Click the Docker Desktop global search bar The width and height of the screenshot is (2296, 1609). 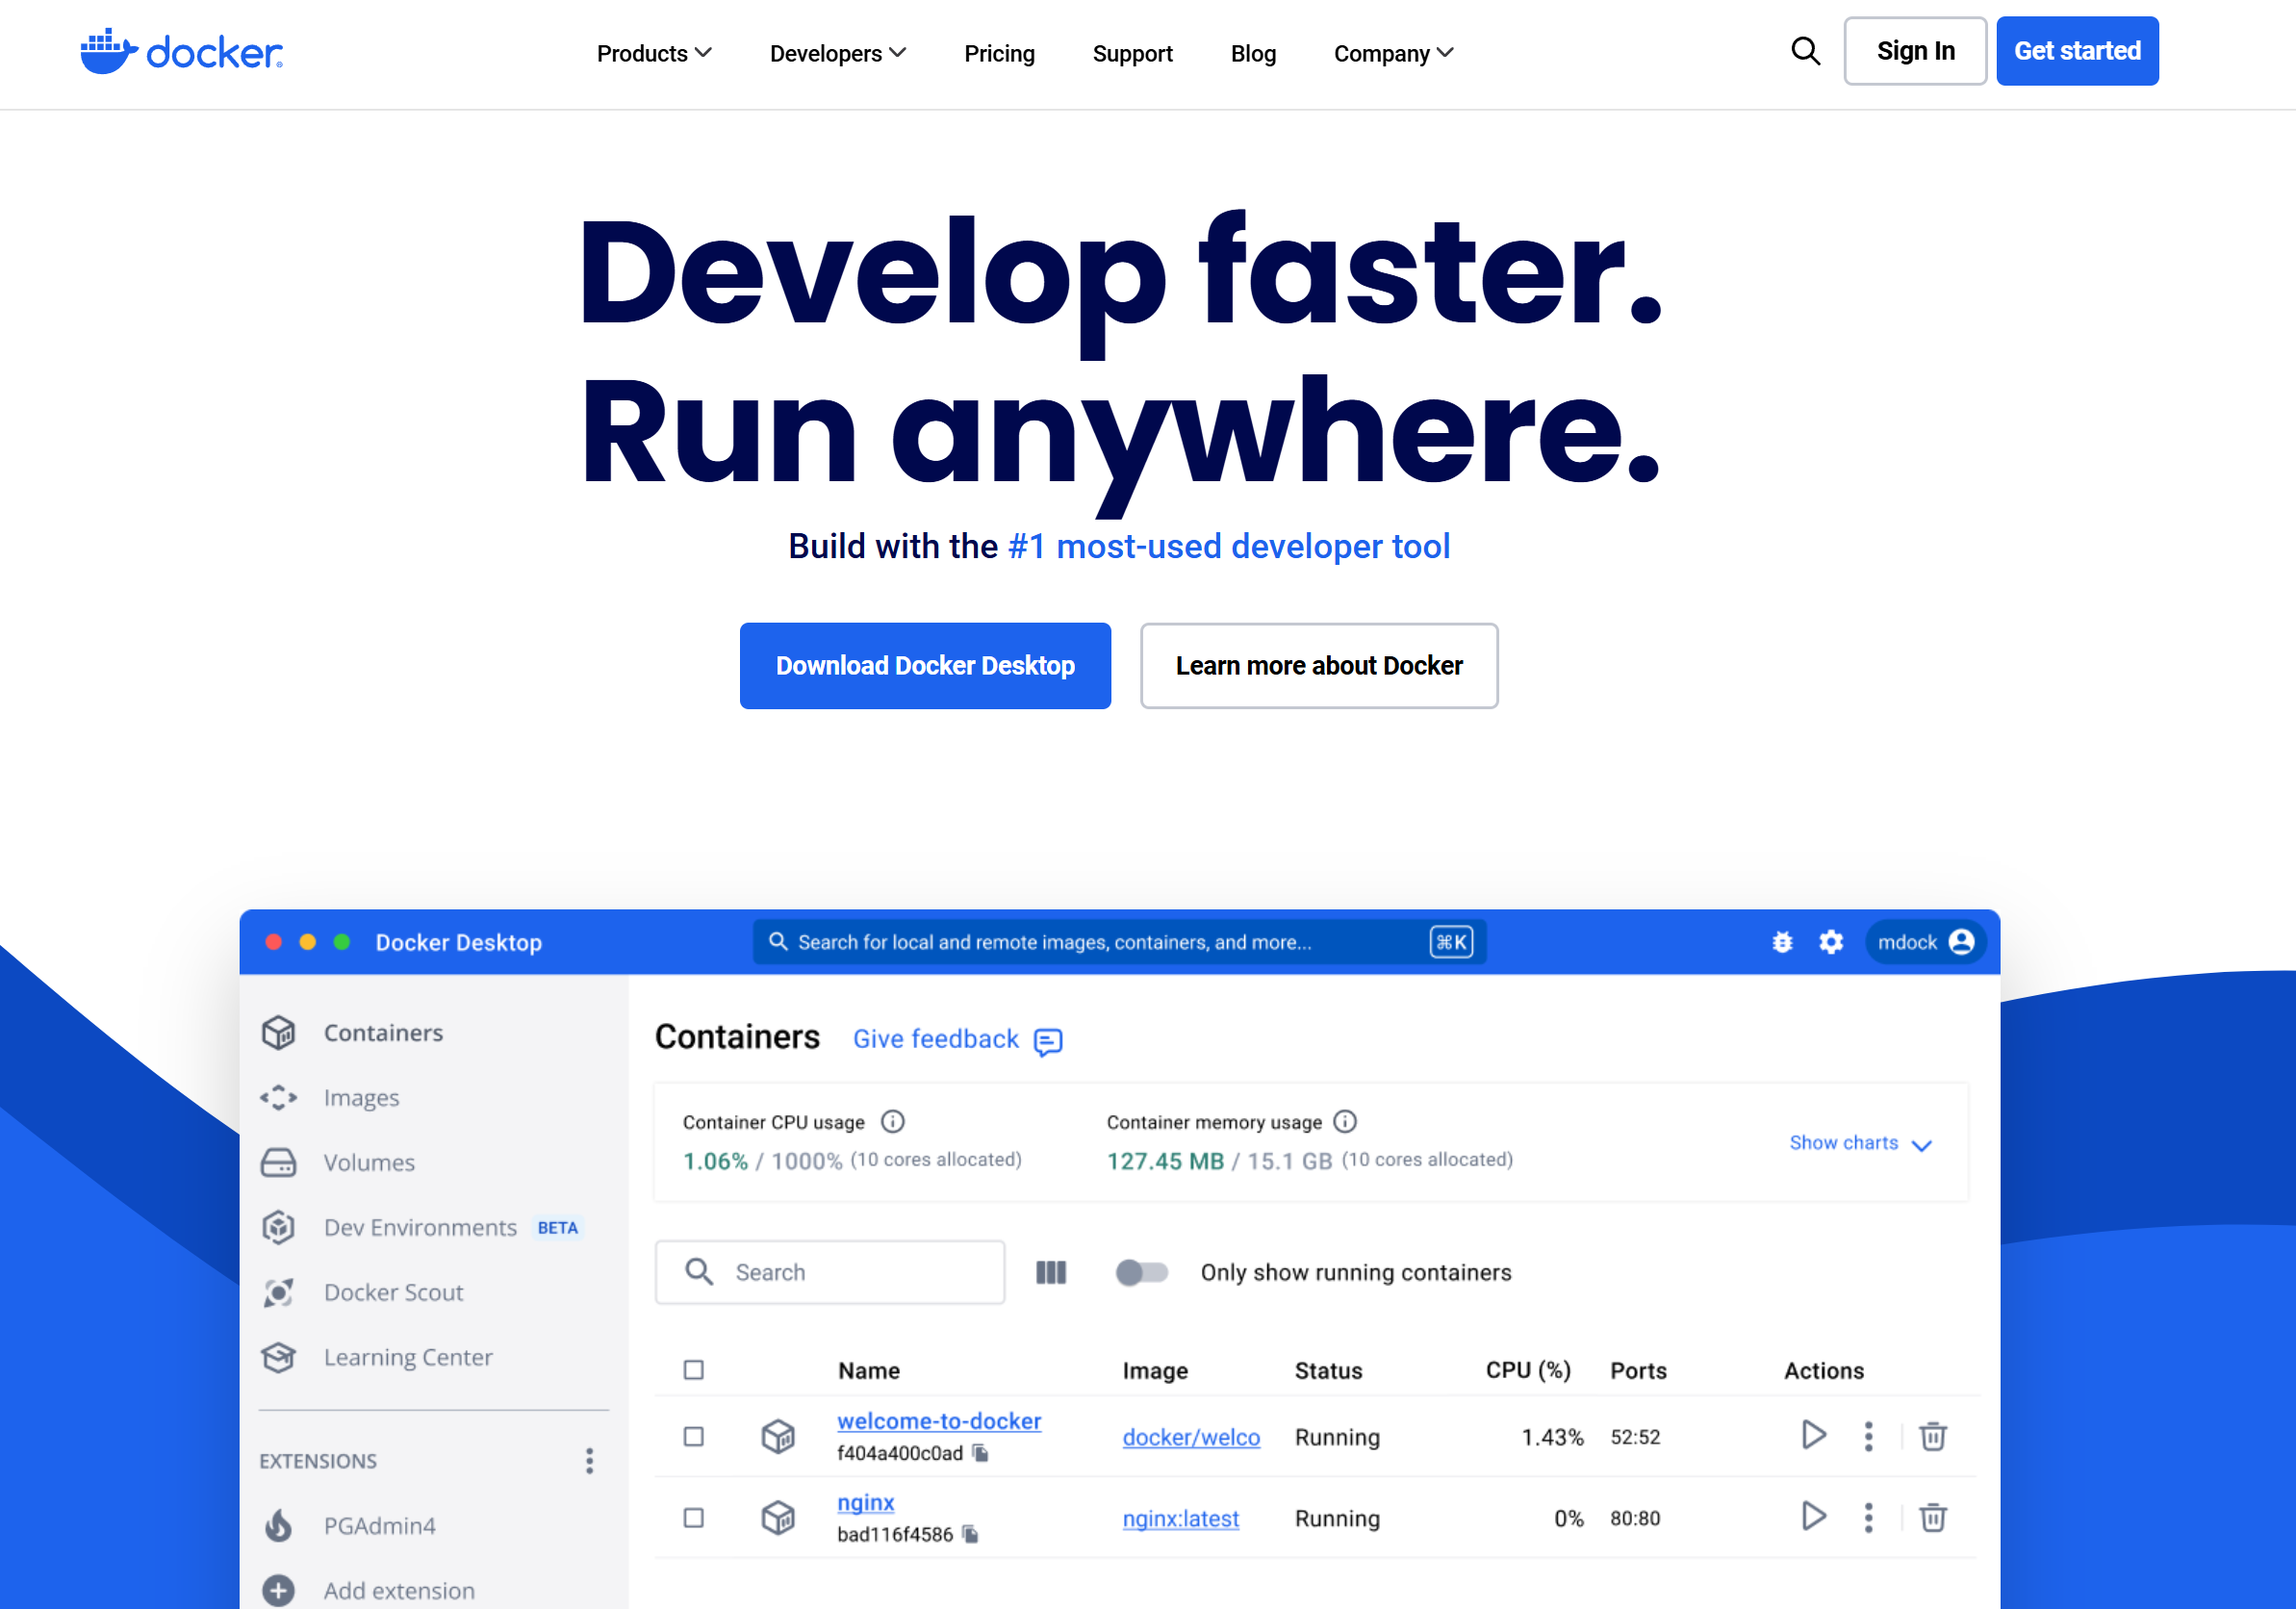(1119, 942)
